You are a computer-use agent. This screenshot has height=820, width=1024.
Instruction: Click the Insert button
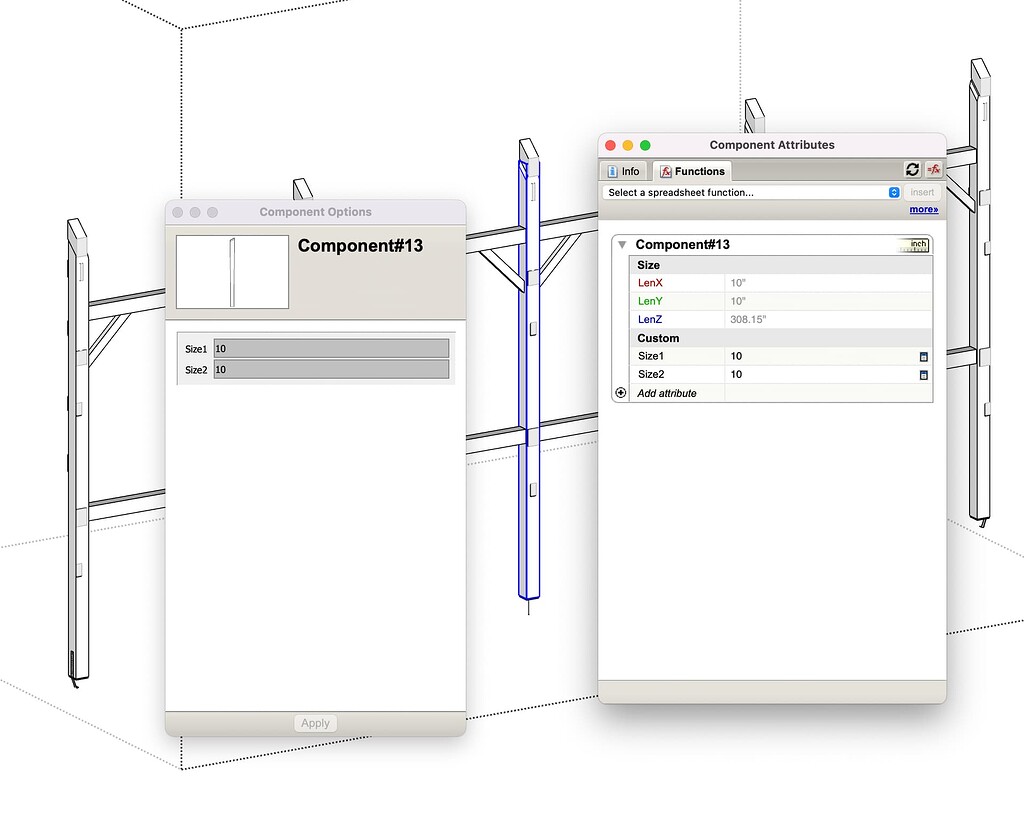pos(921,192)
